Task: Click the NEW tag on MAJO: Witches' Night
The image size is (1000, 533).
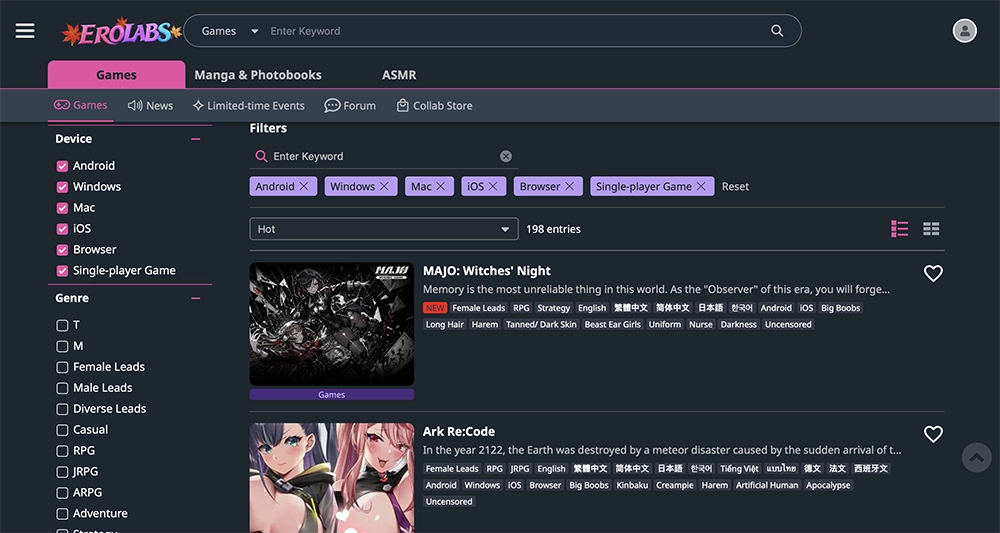Action: click(435, 308)
